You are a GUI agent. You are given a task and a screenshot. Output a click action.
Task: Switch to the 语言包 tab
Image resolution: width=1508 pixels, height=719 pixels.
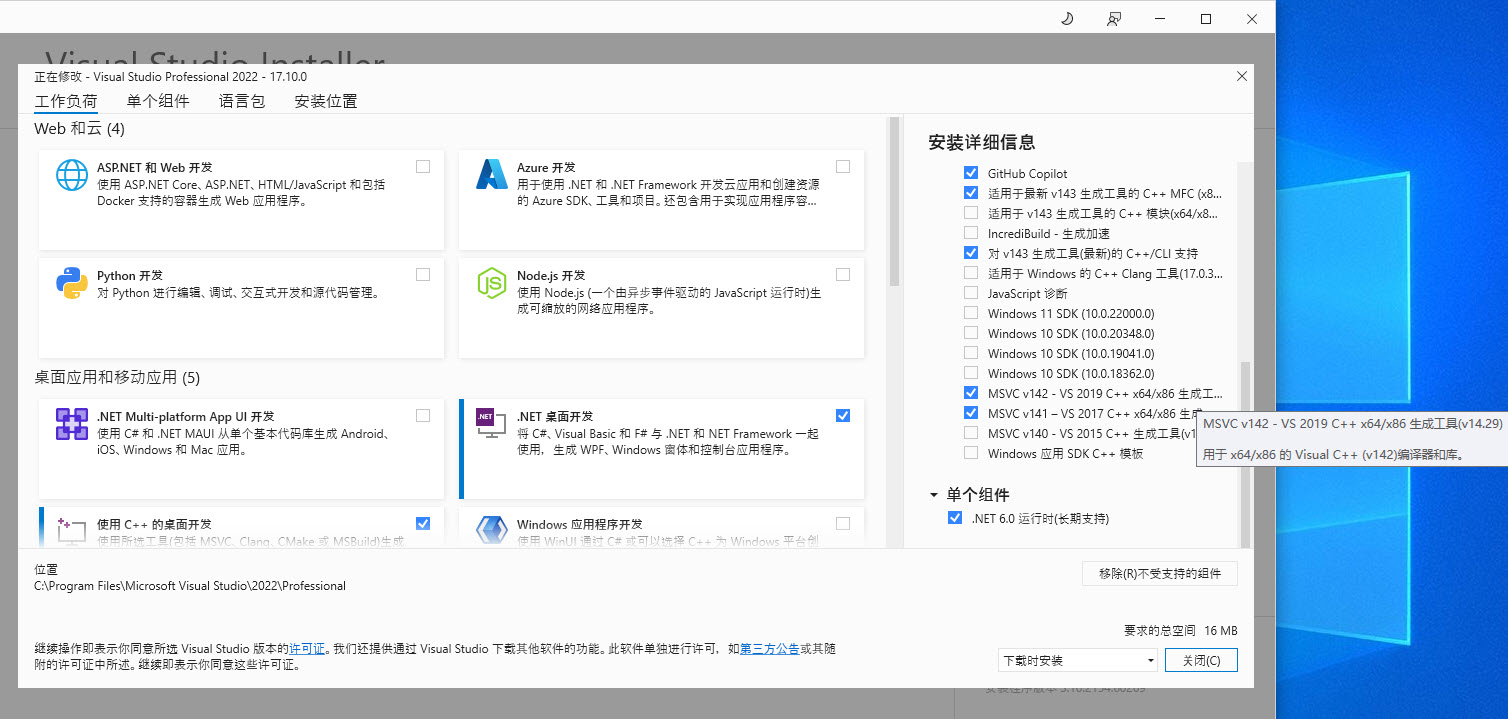point(242,101)
